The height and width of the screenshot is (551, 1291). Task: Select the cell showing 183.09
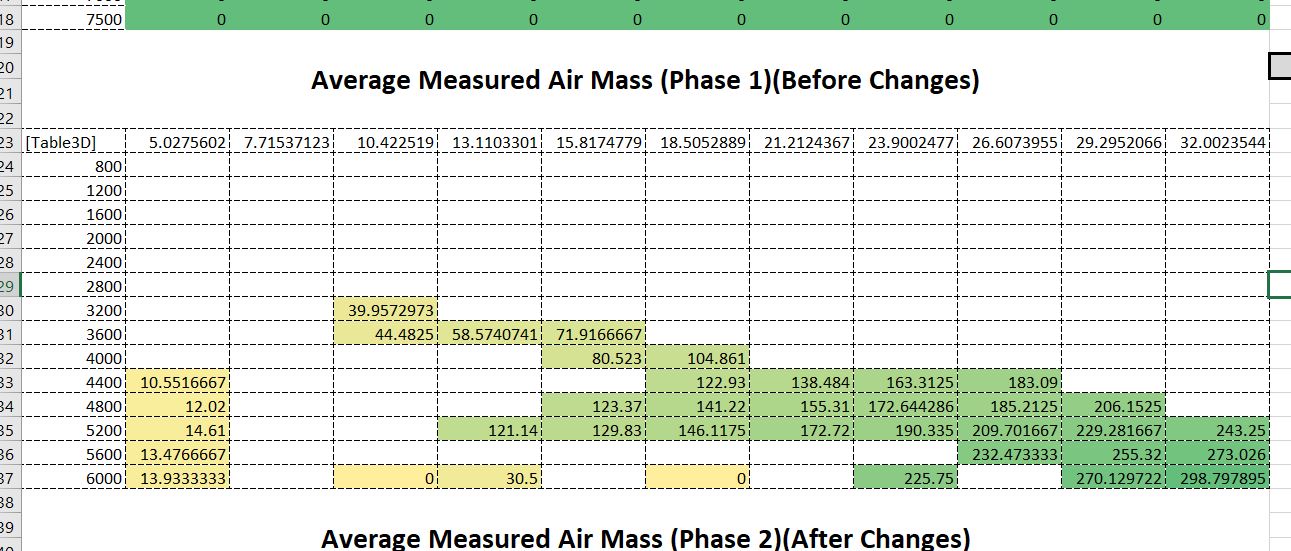click(x=1010, y=383)
